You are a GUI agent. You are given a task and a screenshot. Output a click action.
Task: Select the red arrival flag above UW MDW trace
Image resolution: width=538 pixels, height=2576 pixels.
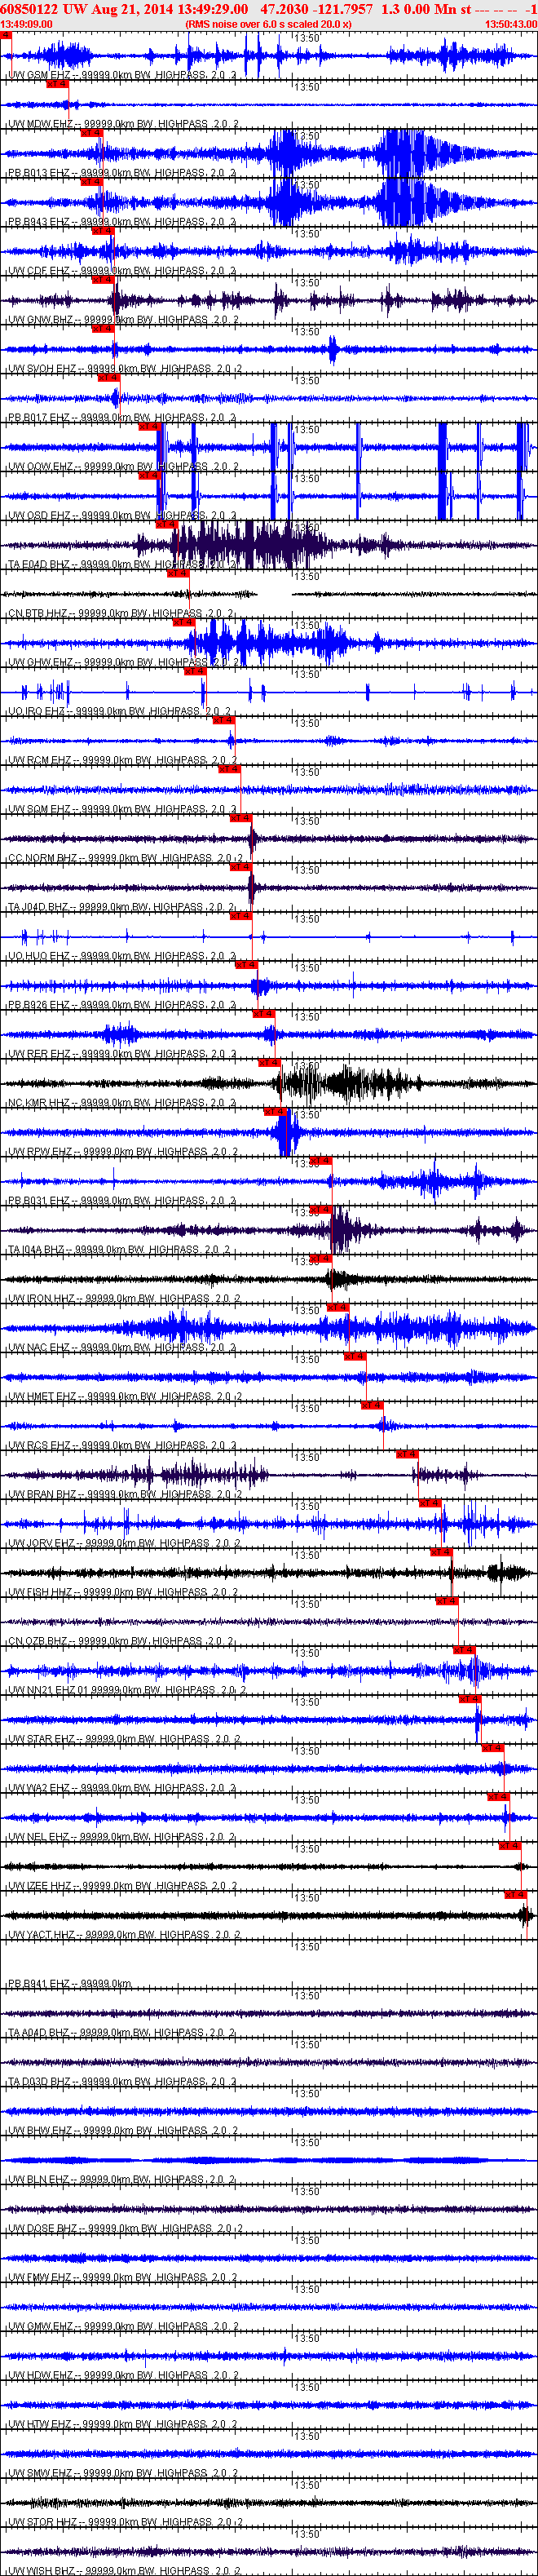(x=58, y=84)
